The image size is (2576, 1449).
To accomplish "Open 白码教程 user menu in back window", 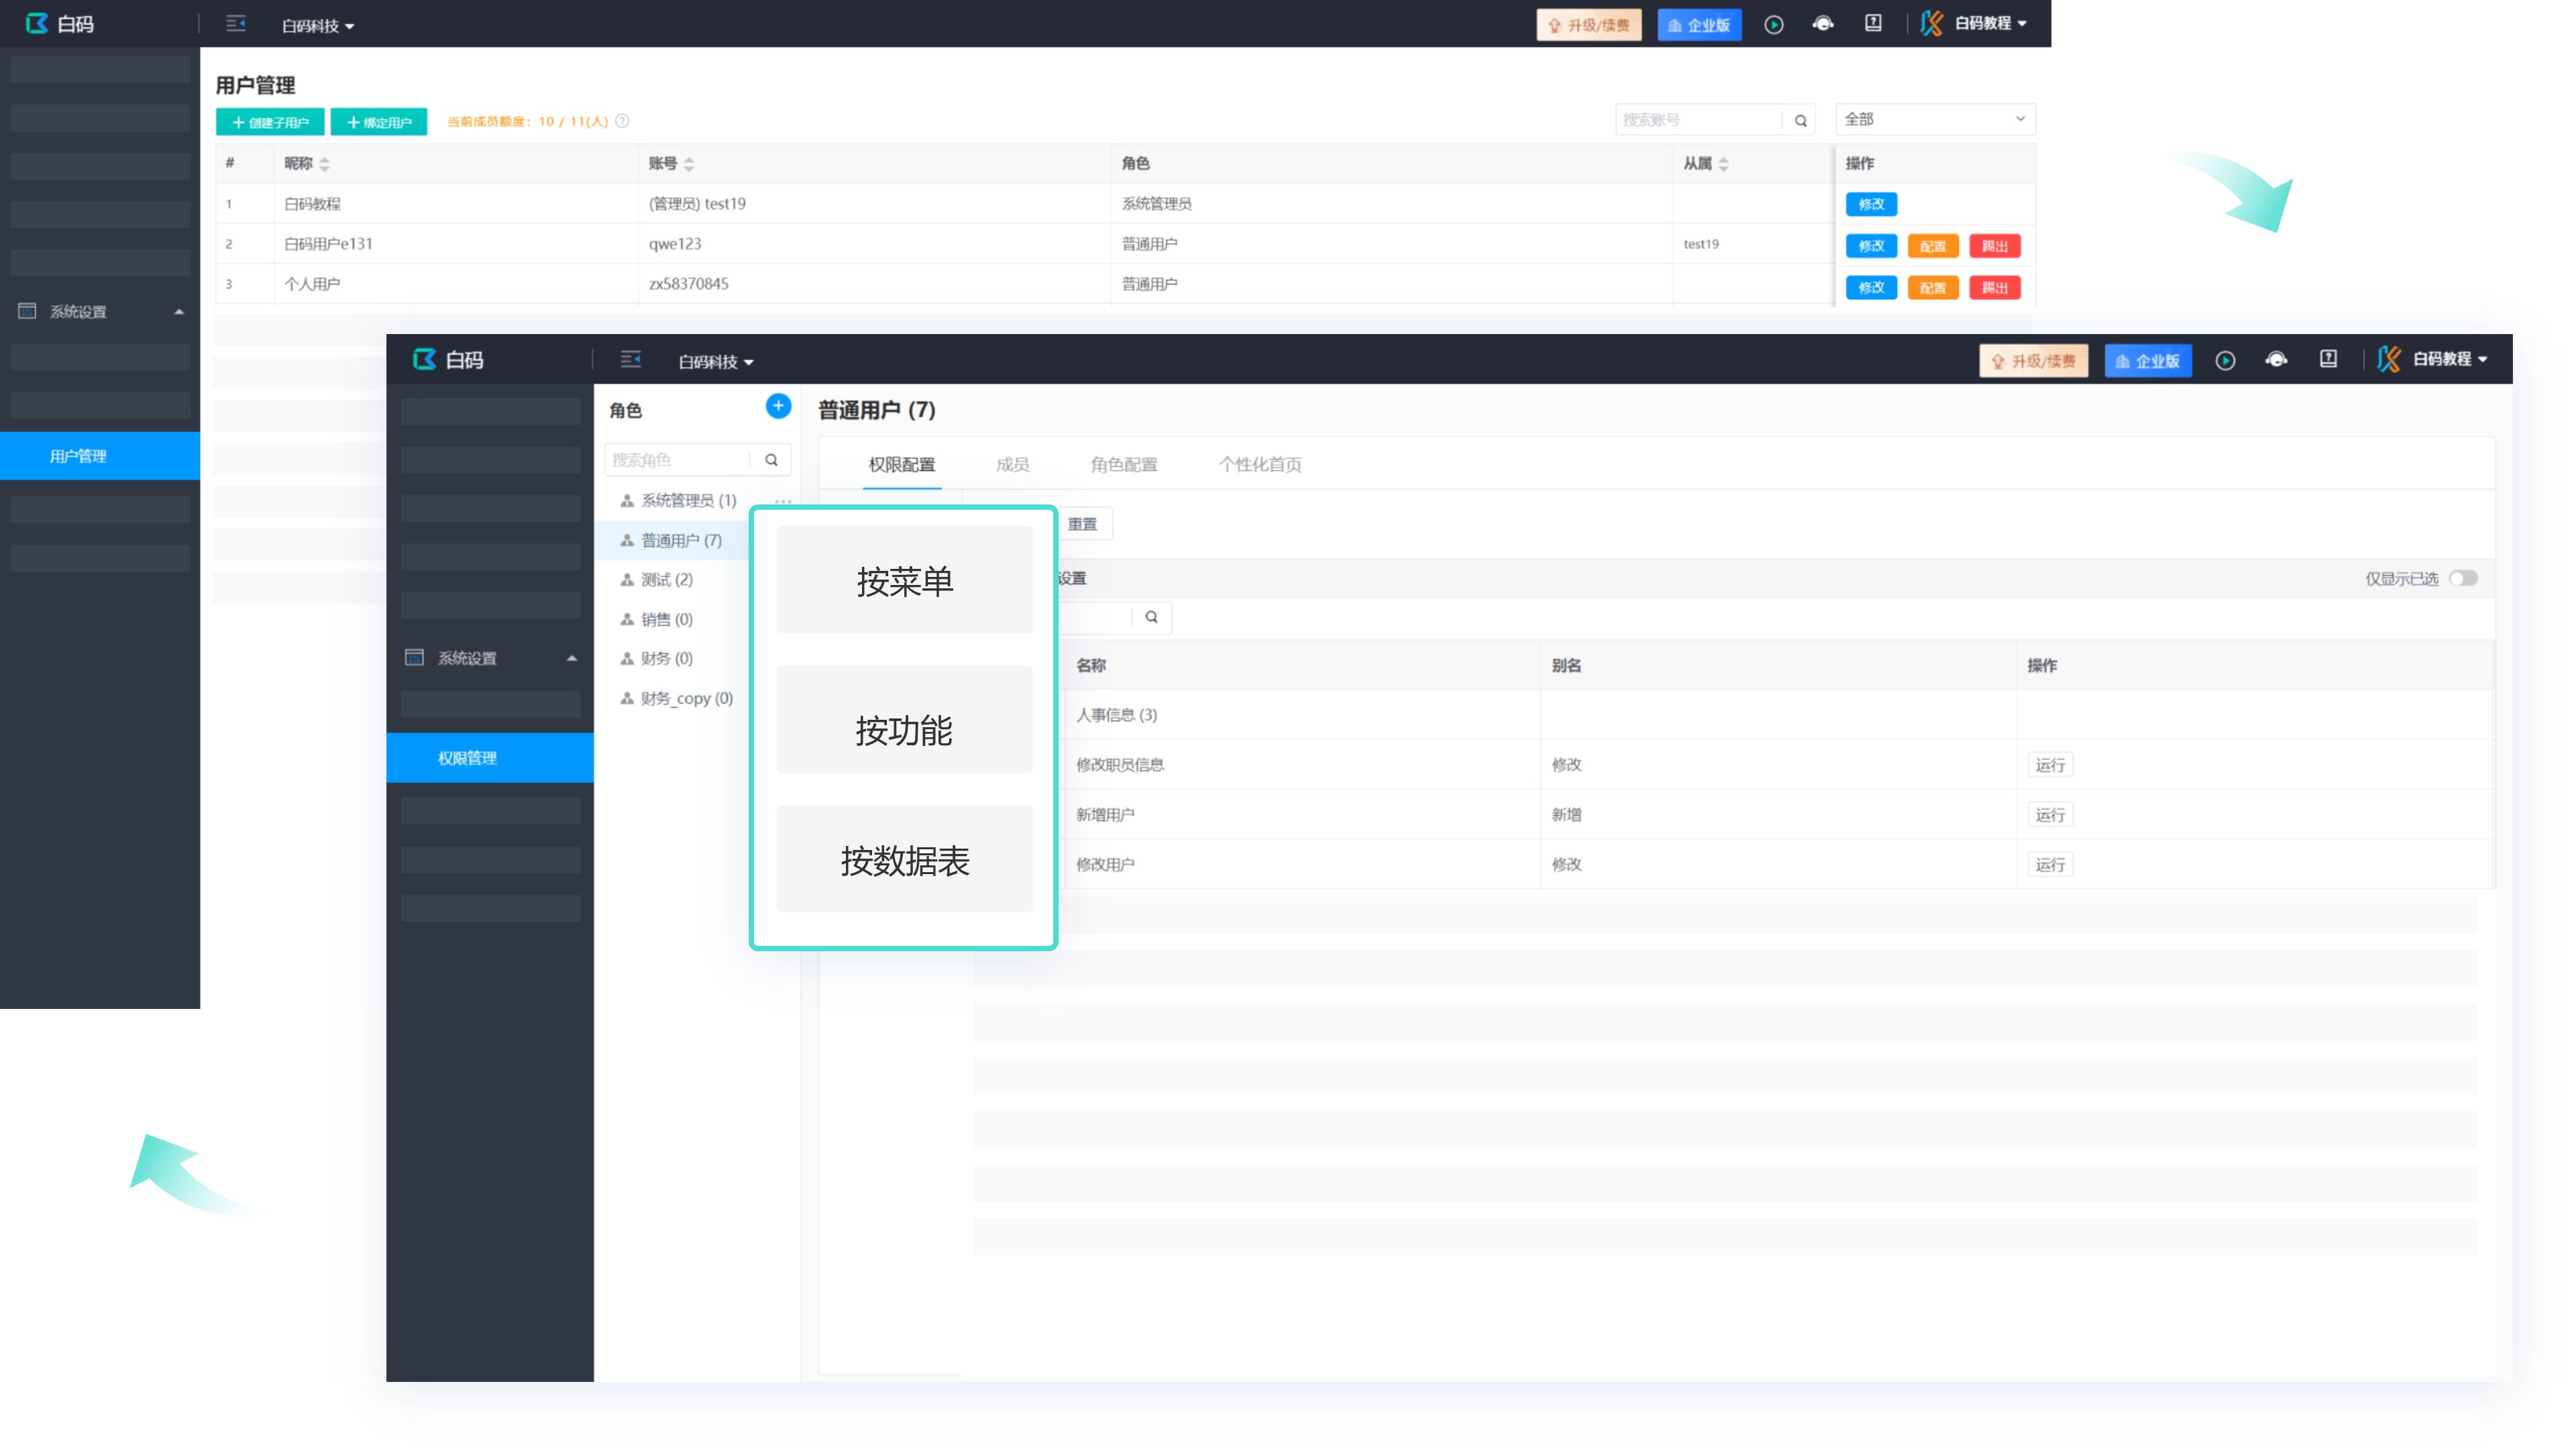I will click(x=1974, y=23).
